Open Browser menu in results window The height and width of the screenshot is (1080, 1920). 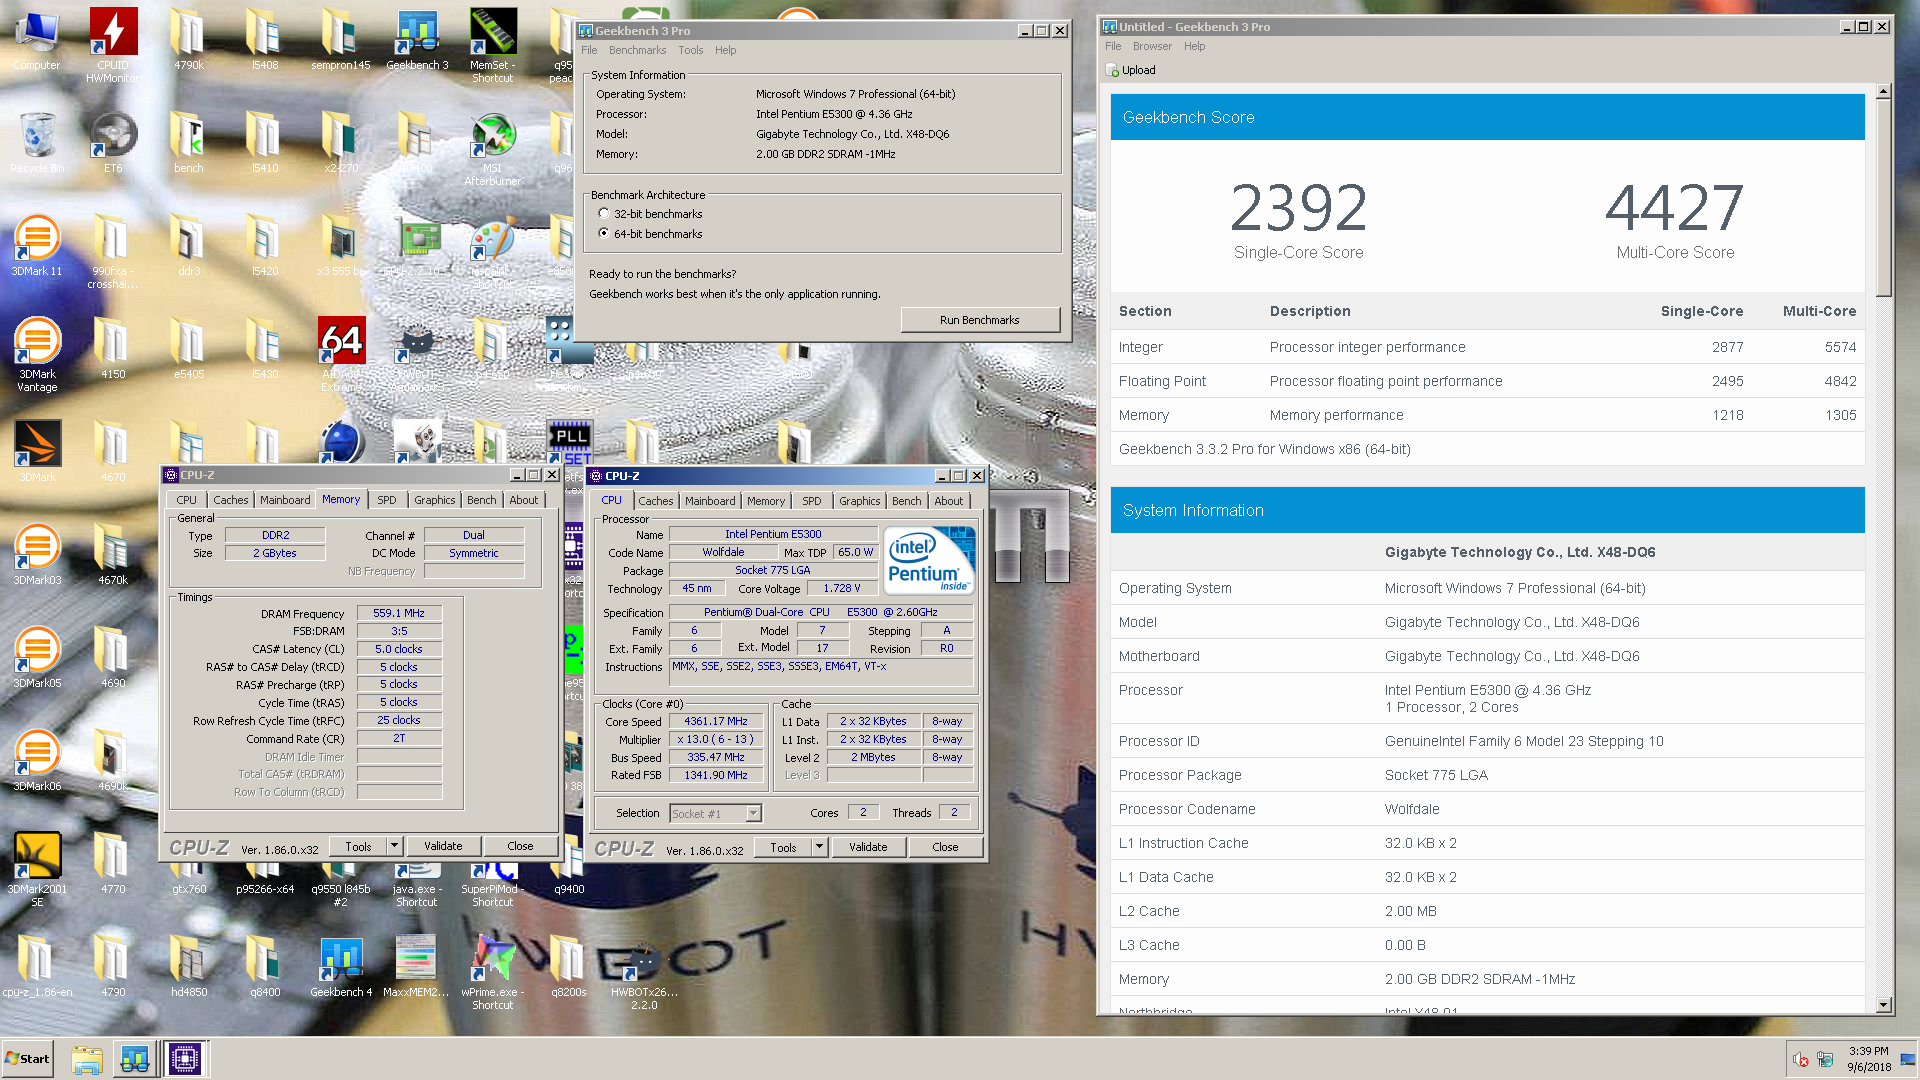click(1152, 46)
